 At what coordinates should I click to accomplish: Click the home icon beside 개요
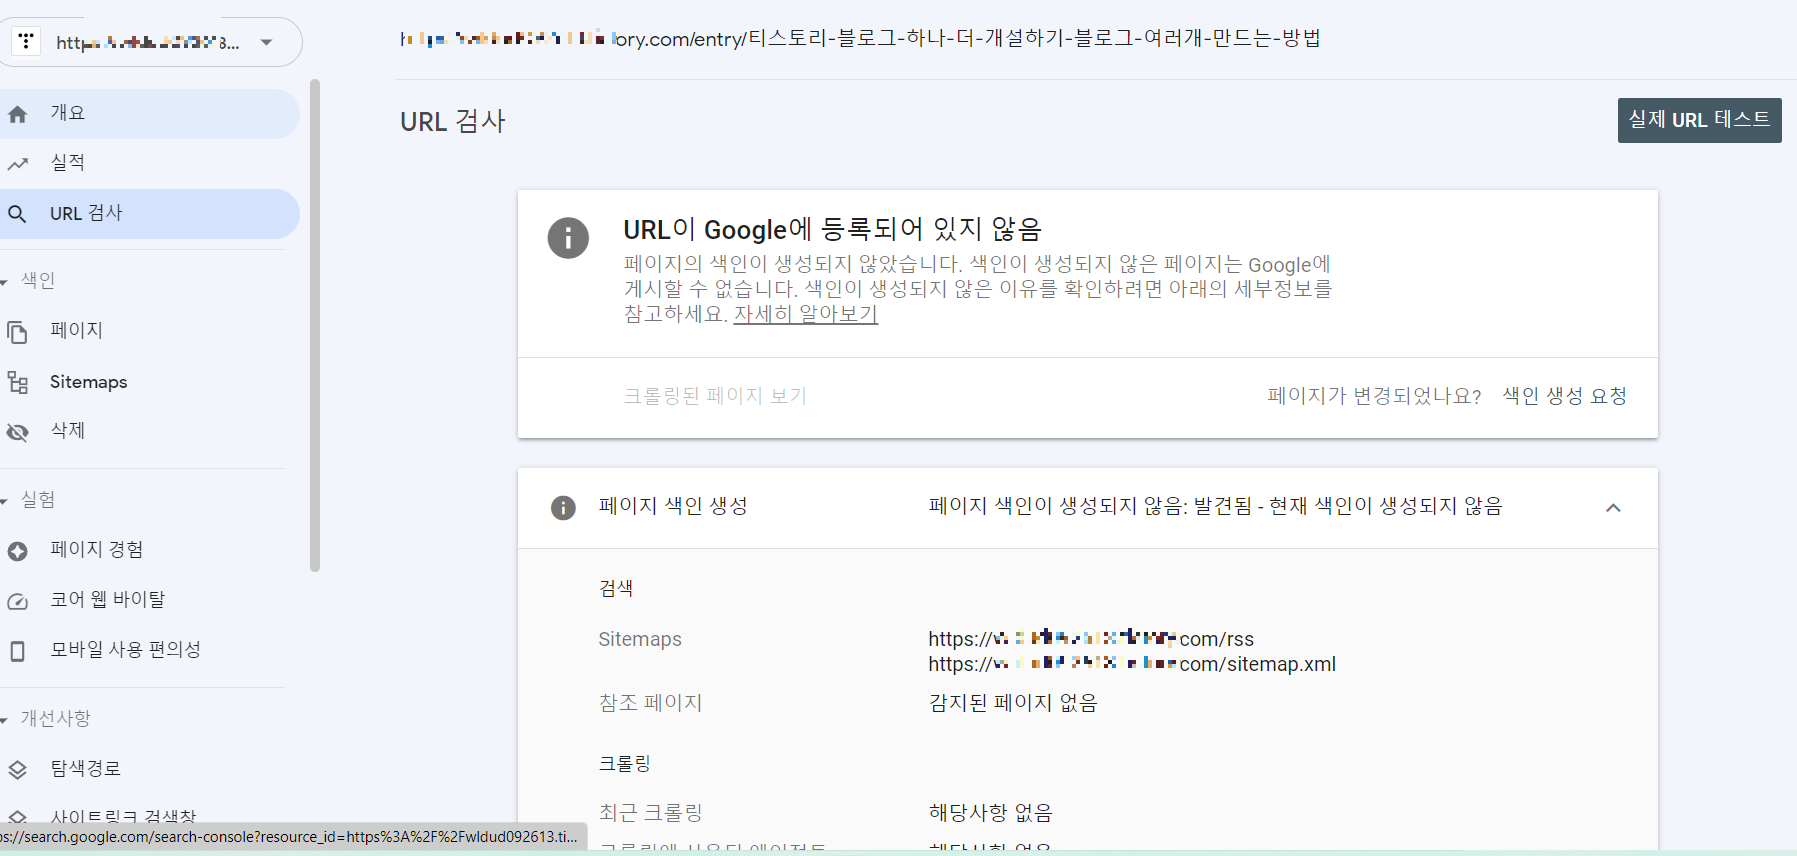(x=17, y=114)
